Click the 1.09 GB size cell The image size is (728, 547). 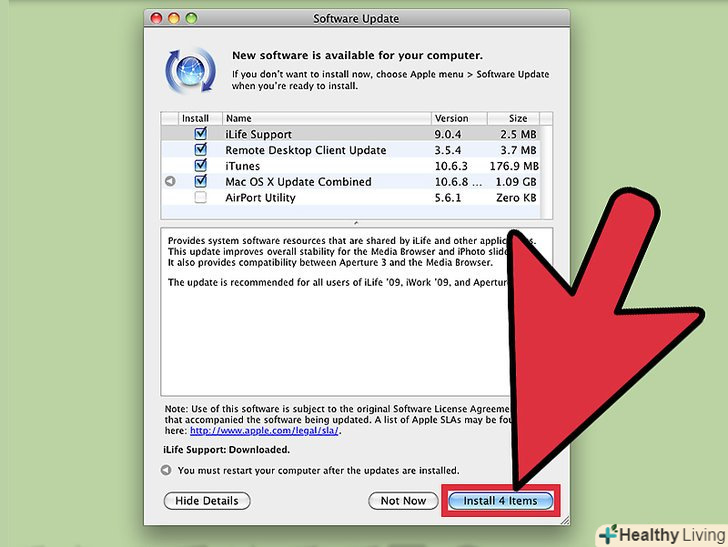pos(516,182)
